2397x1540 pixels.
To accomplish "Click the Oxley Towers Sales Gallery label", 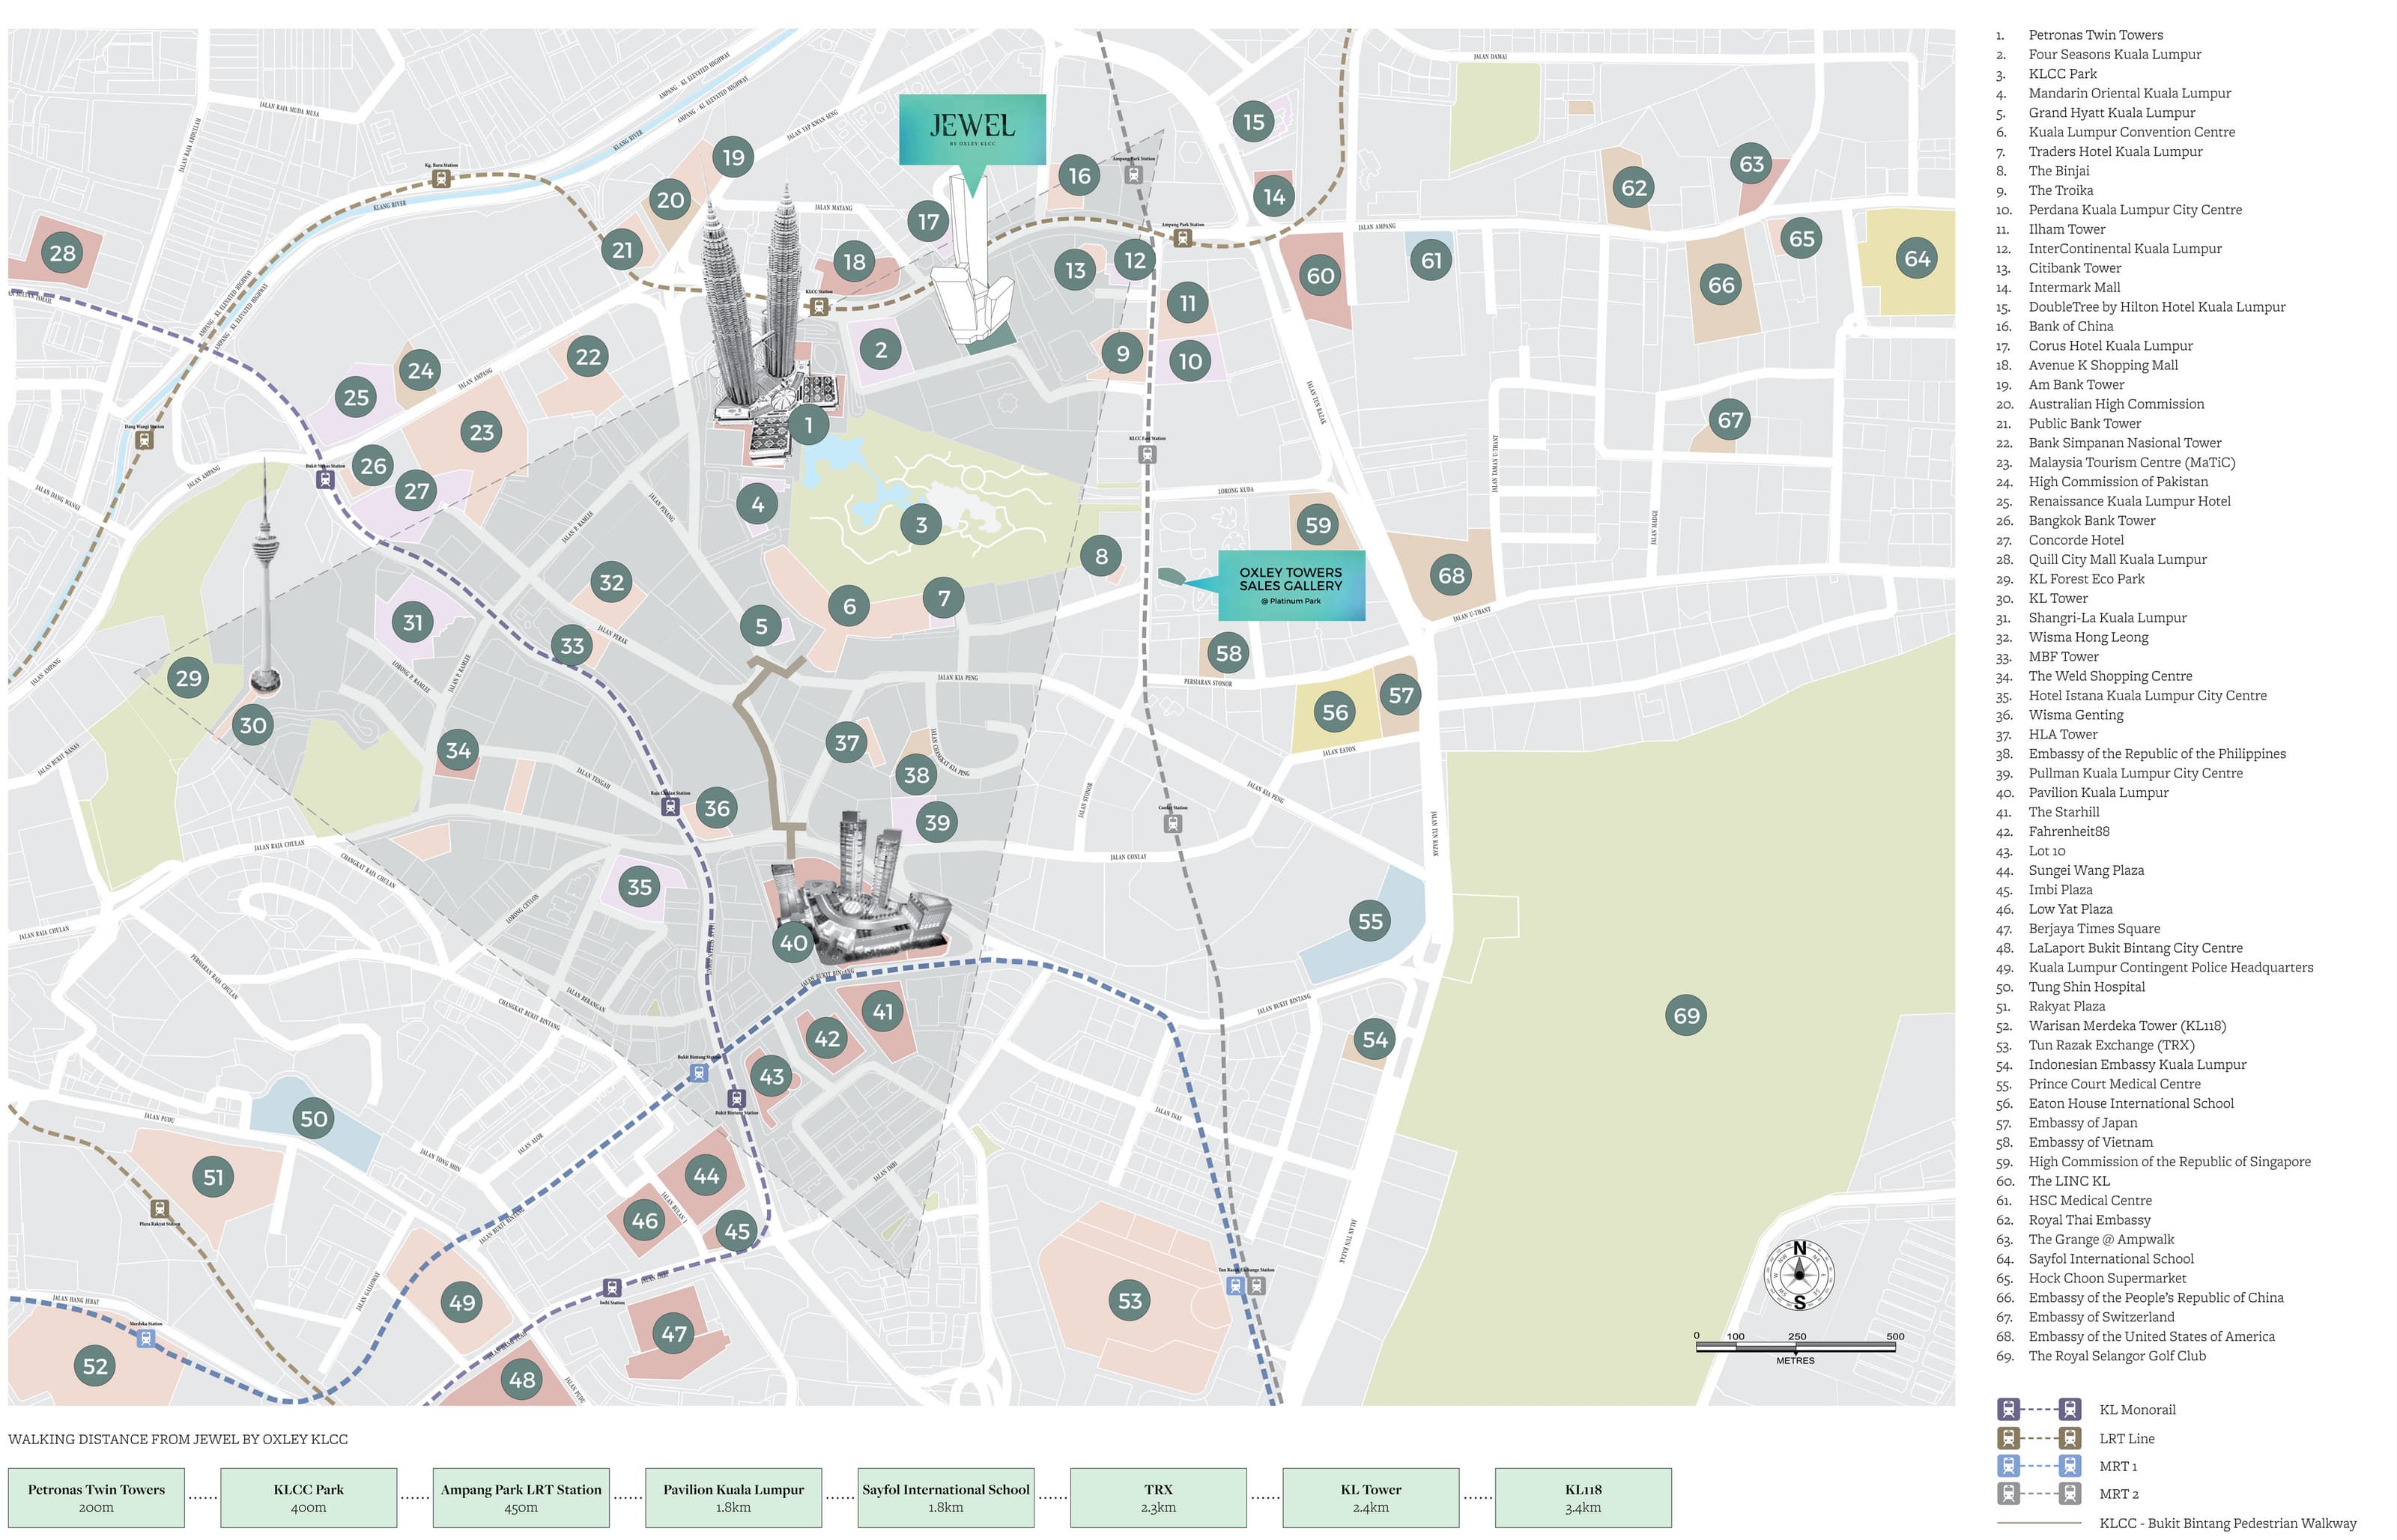I will click(1291, 585).
